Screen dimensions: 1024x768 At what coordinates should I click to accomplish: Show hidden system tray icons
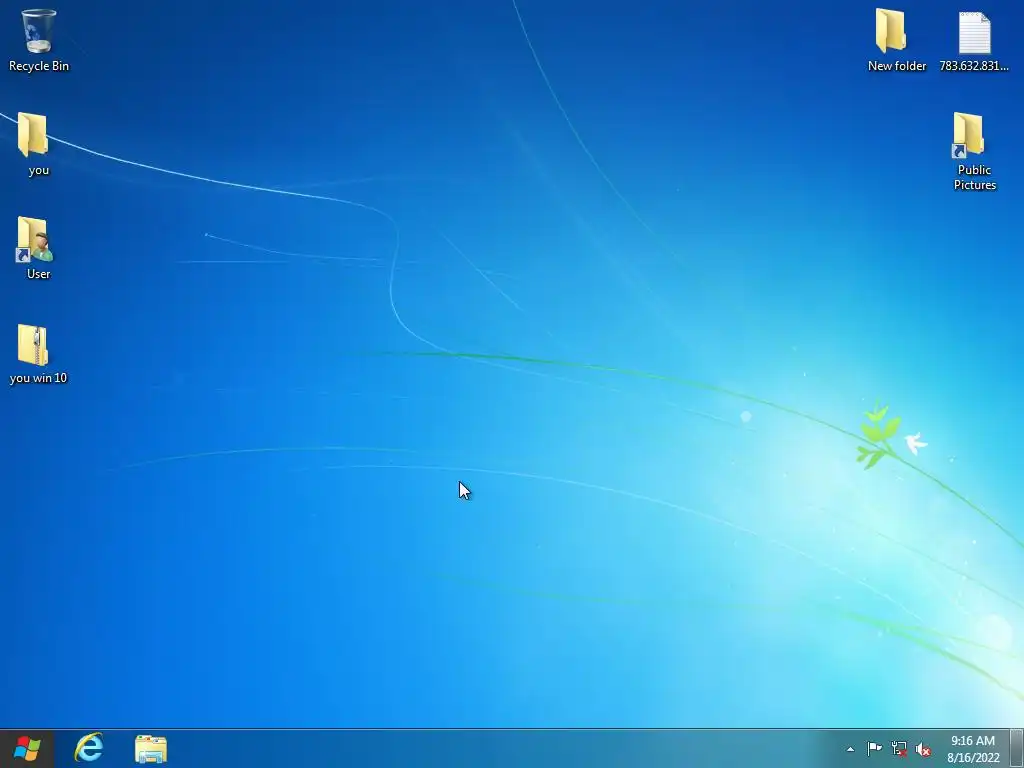pos(850,749)
